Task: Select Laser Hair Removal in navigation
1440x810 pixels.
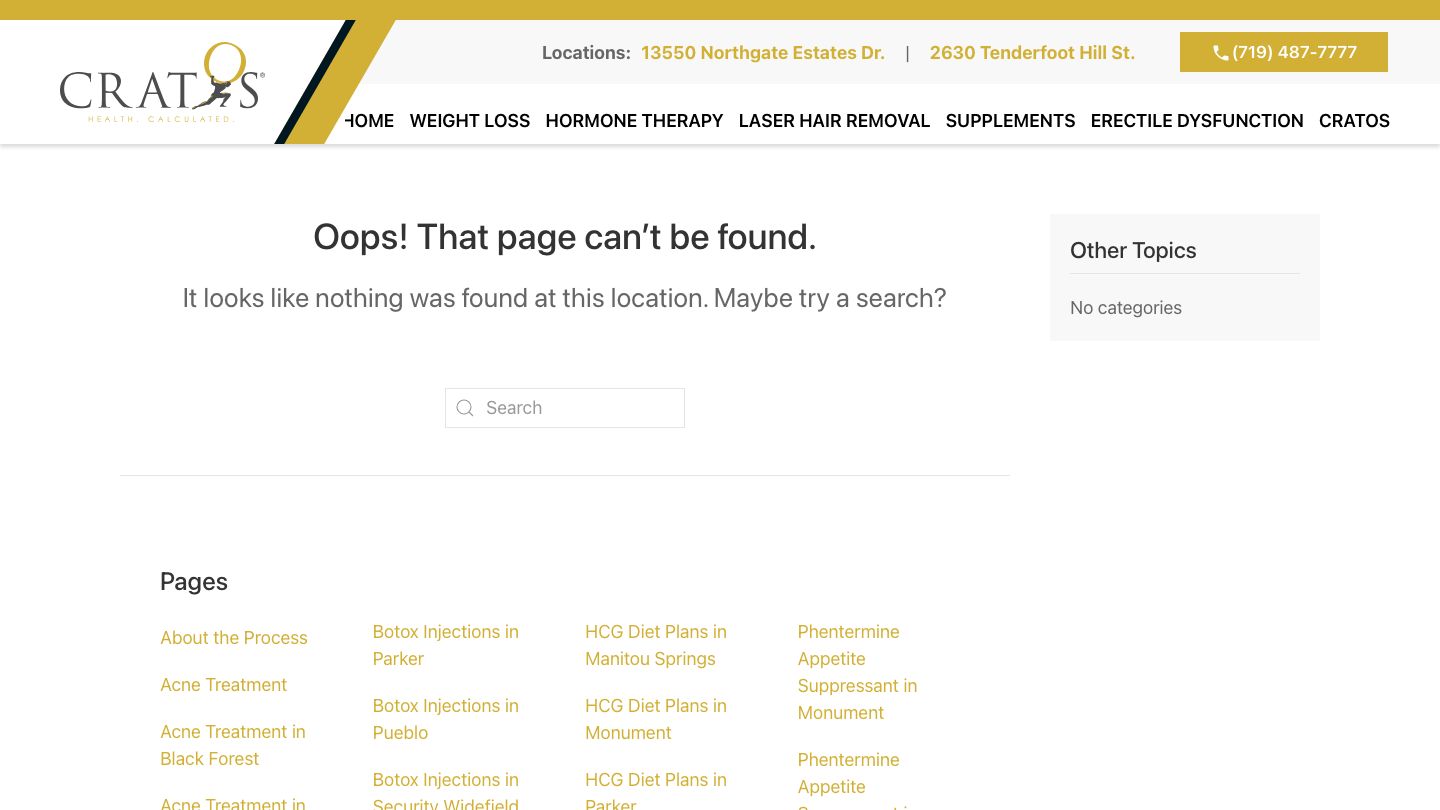Action: click(834, 121)
